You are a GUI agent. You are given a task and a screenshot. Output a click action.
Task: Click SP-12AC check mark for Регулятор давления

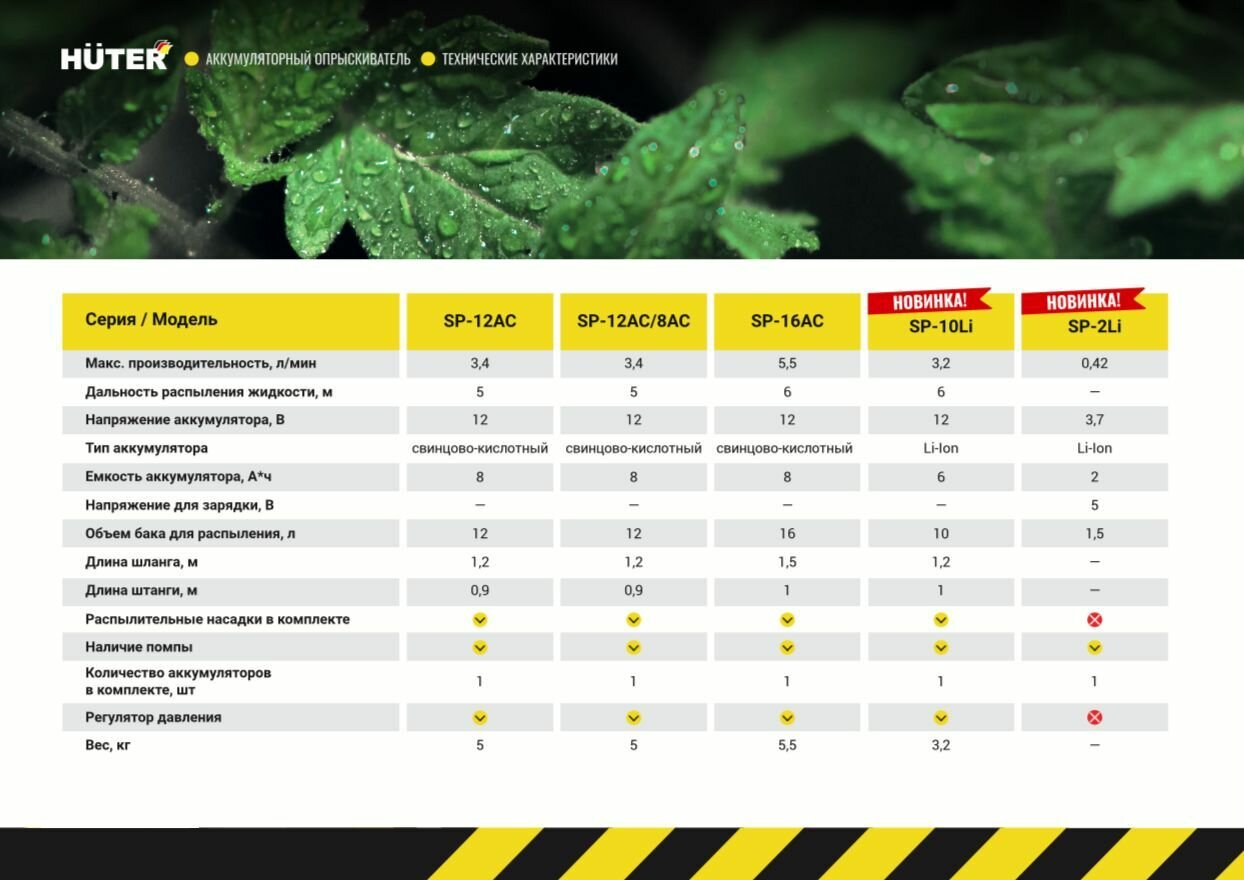(x=480, y=717)
